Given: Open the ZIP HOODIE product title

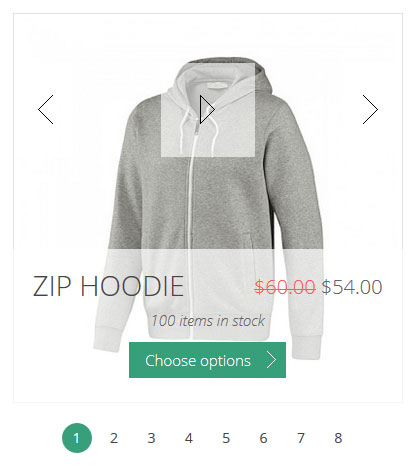Looking at the screenshot, I should pos(108,286).
